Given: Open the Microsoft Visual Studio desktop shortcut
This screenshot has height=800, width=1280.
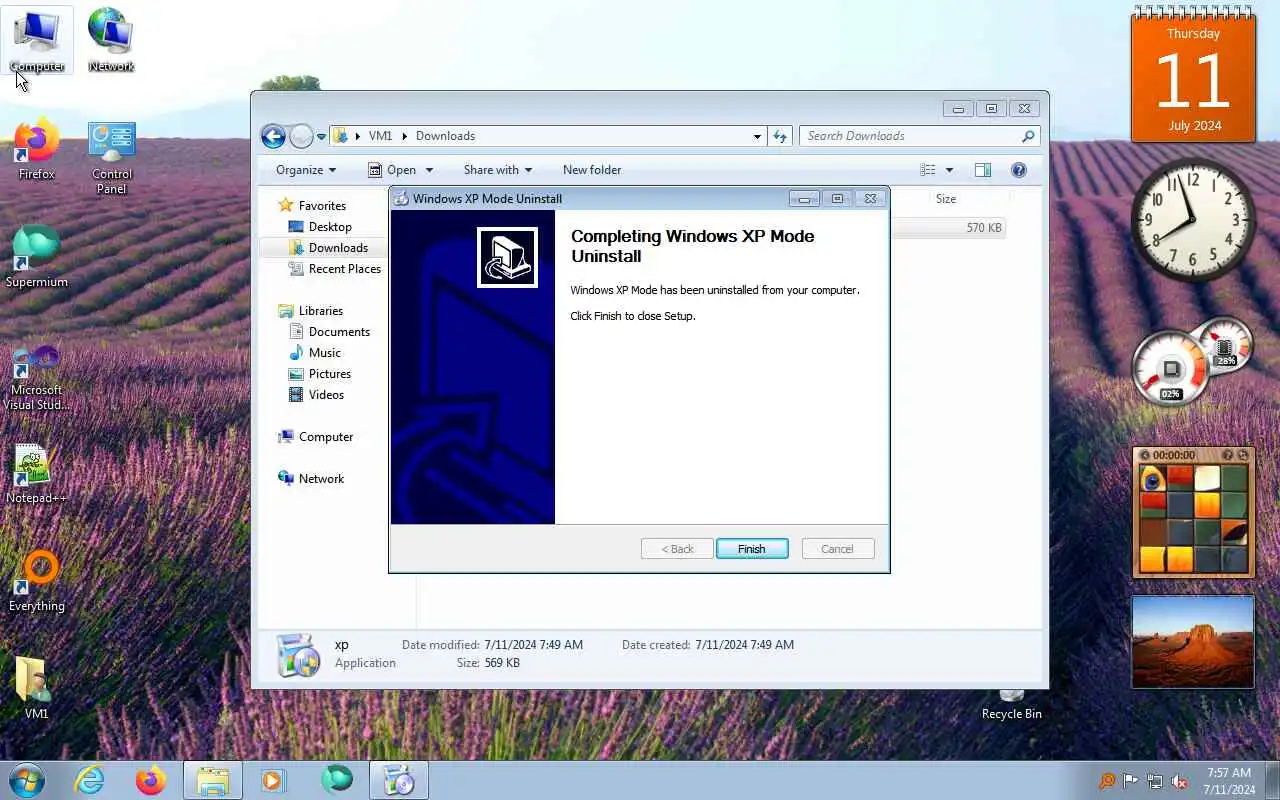Looking at the screenshot, I should pos(37,377).
